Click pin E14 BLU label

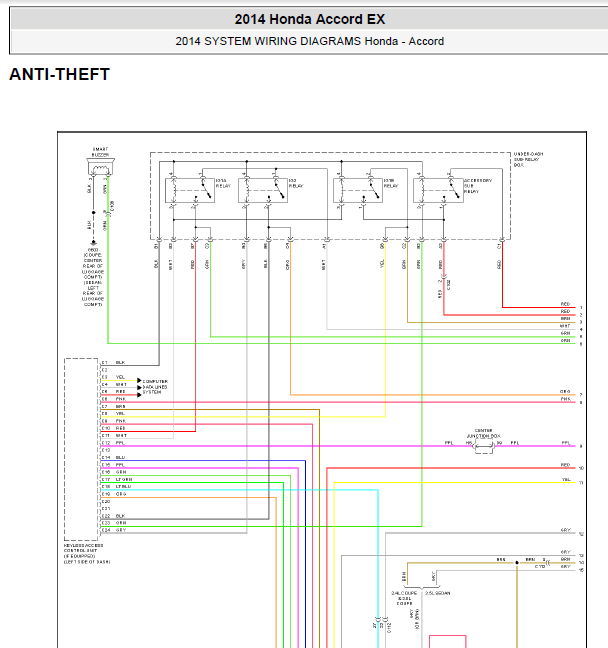(x=113, y=457)
